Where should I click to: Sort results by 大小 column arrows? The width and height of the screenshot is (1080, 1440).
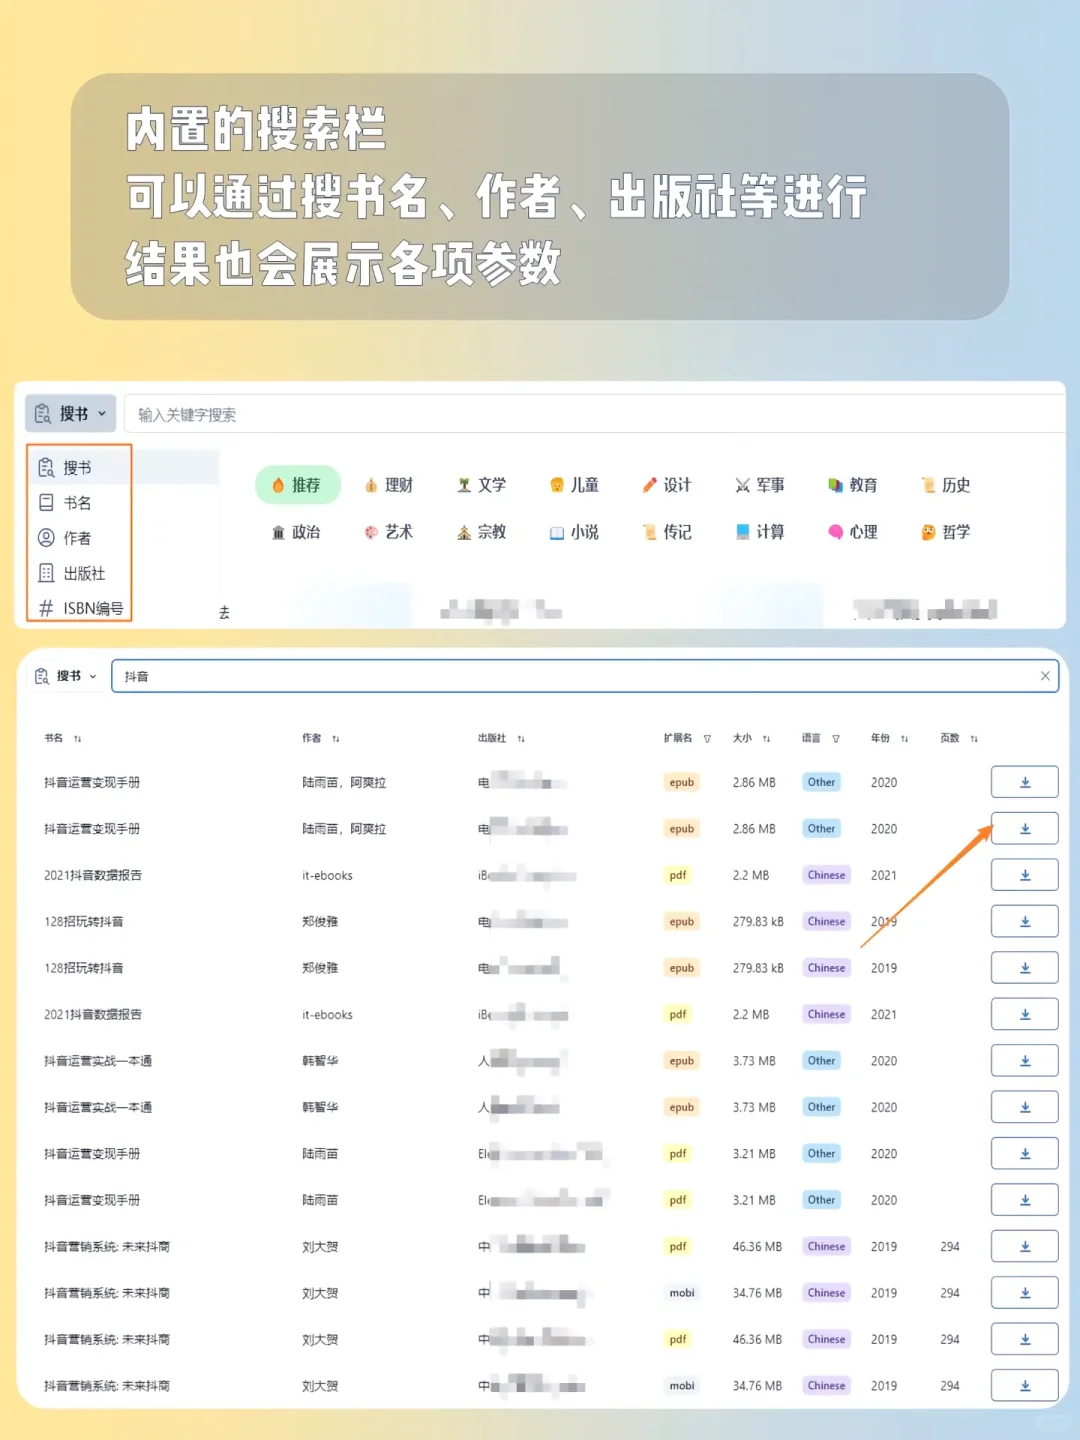click(x=766, y=739)
